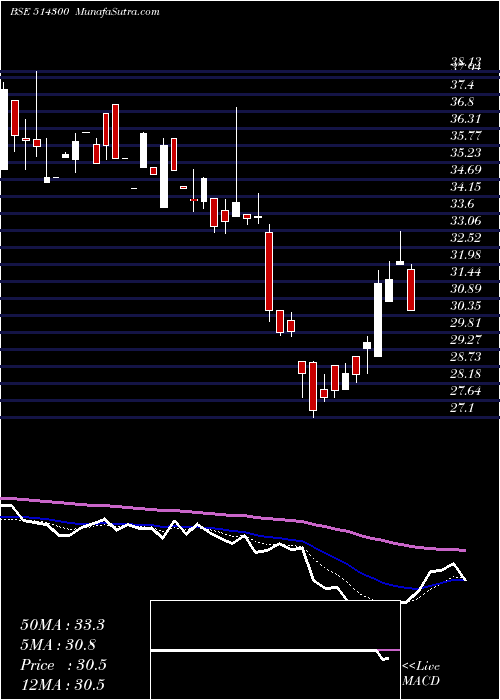Click the 50MA : 33.3 readout
500x700 pixels.
click(x=62, y=625)
